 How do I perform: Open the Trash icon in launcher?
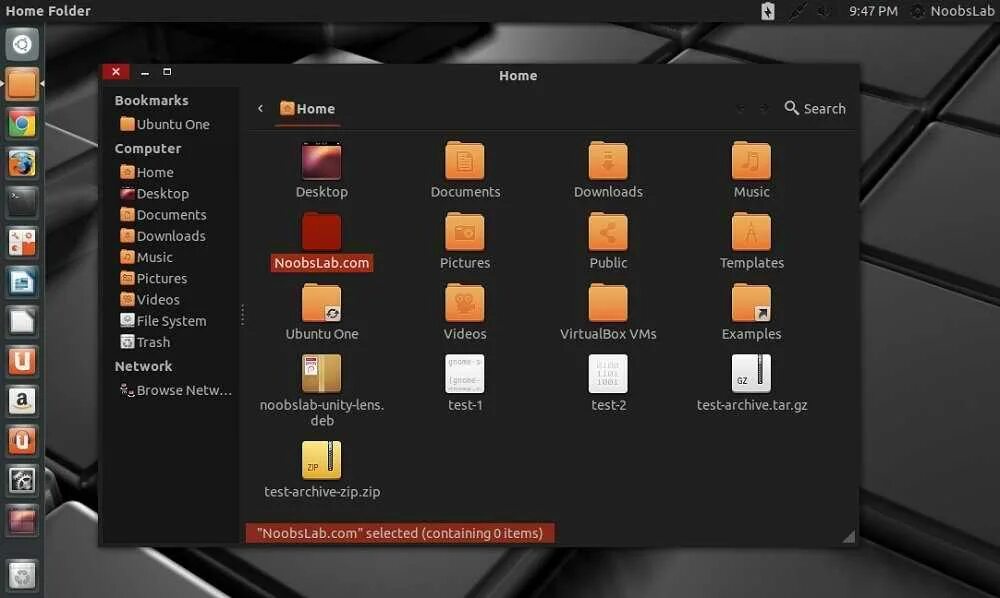(22, 576)
